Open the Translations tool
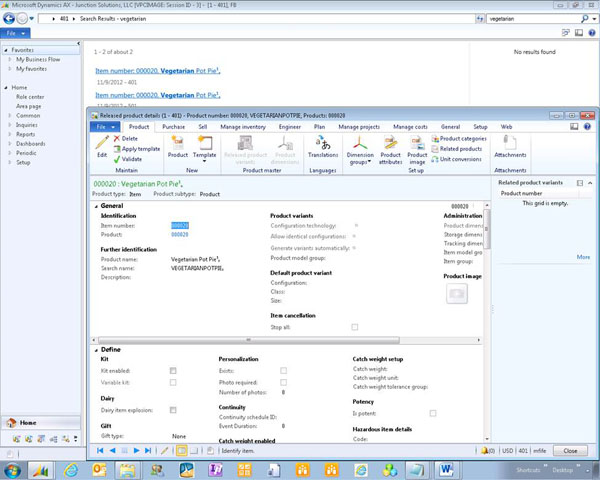 tap(323, 147)
